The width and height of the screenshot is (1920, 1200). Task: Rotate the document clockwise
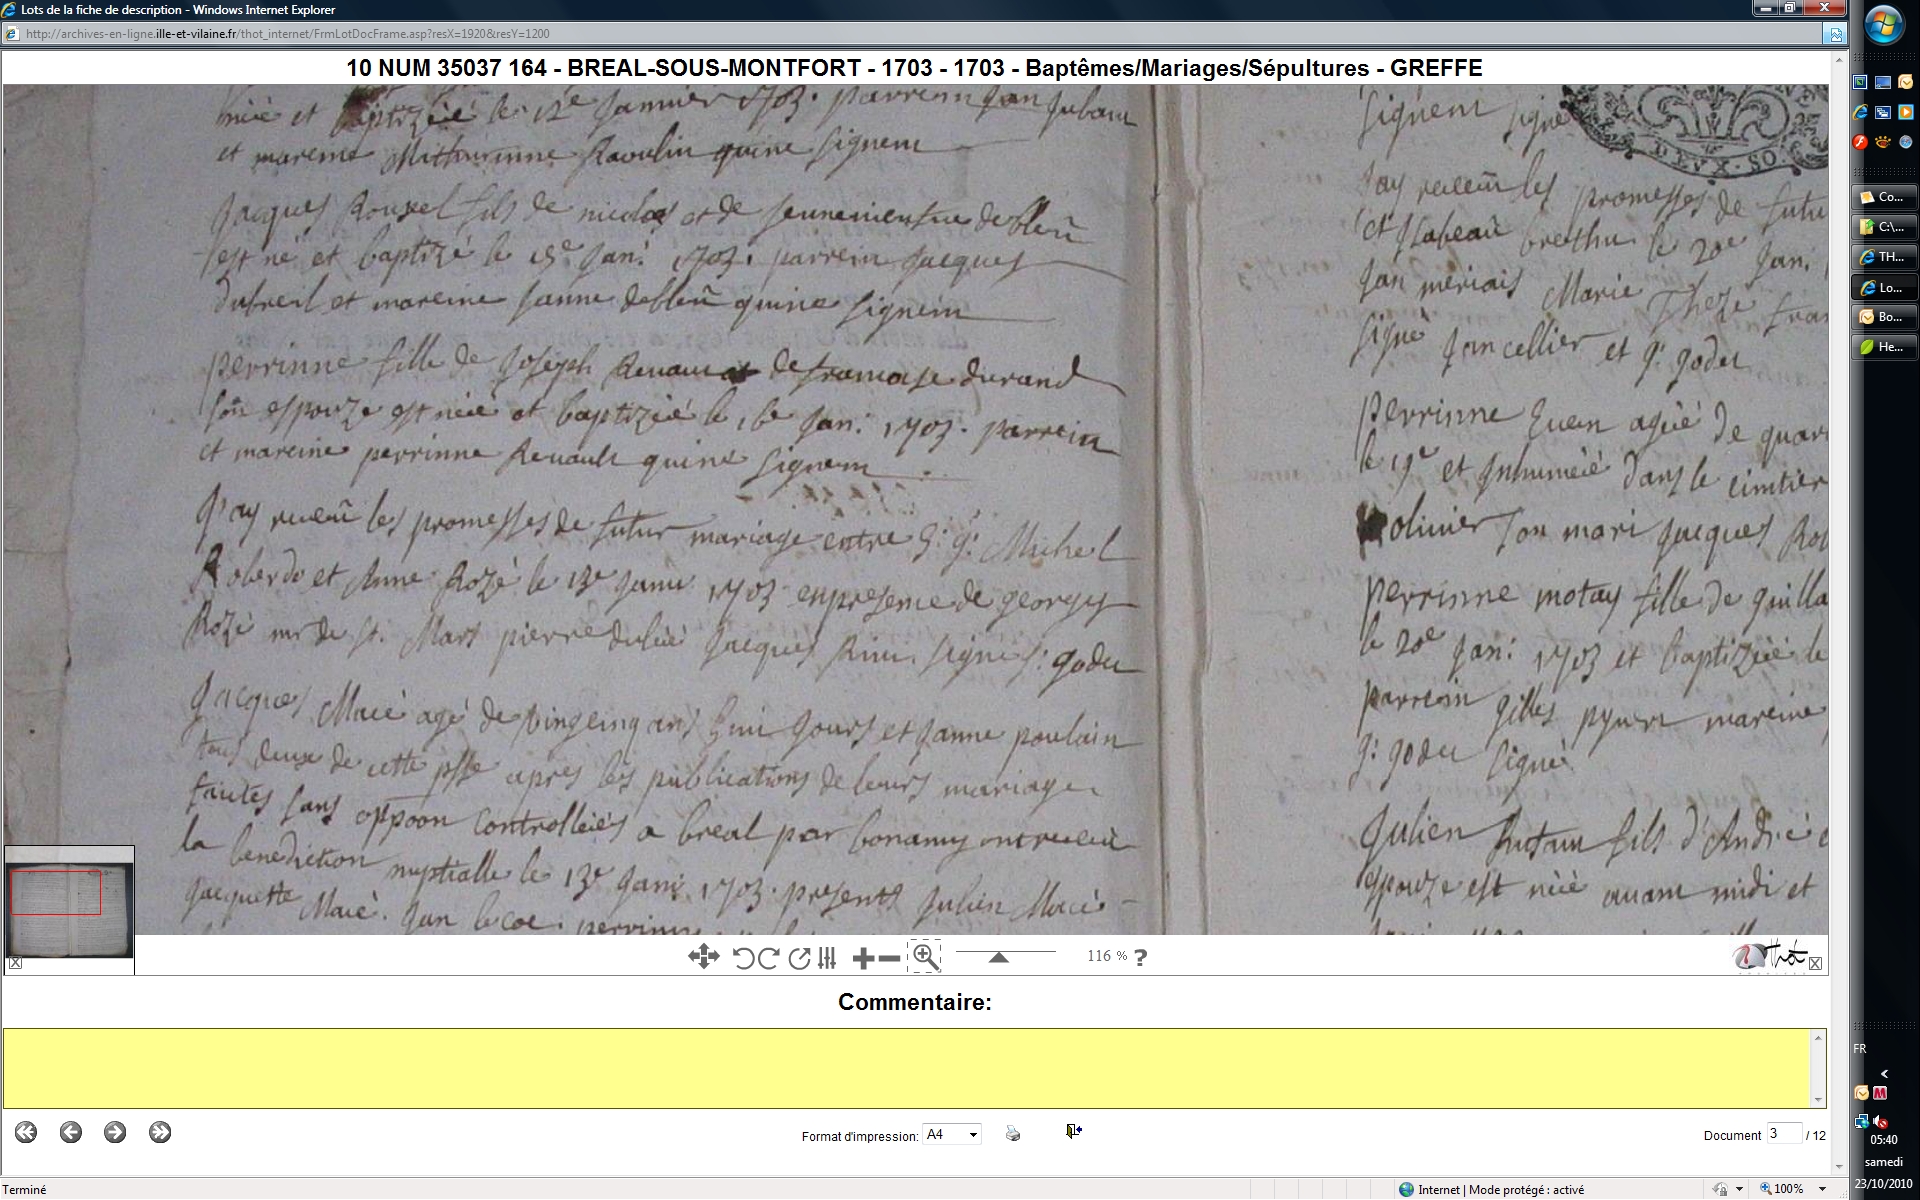768,958
